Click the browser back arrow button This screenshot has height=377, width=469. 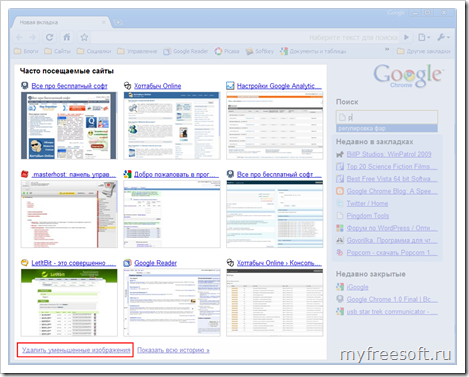tap(19, 37)
